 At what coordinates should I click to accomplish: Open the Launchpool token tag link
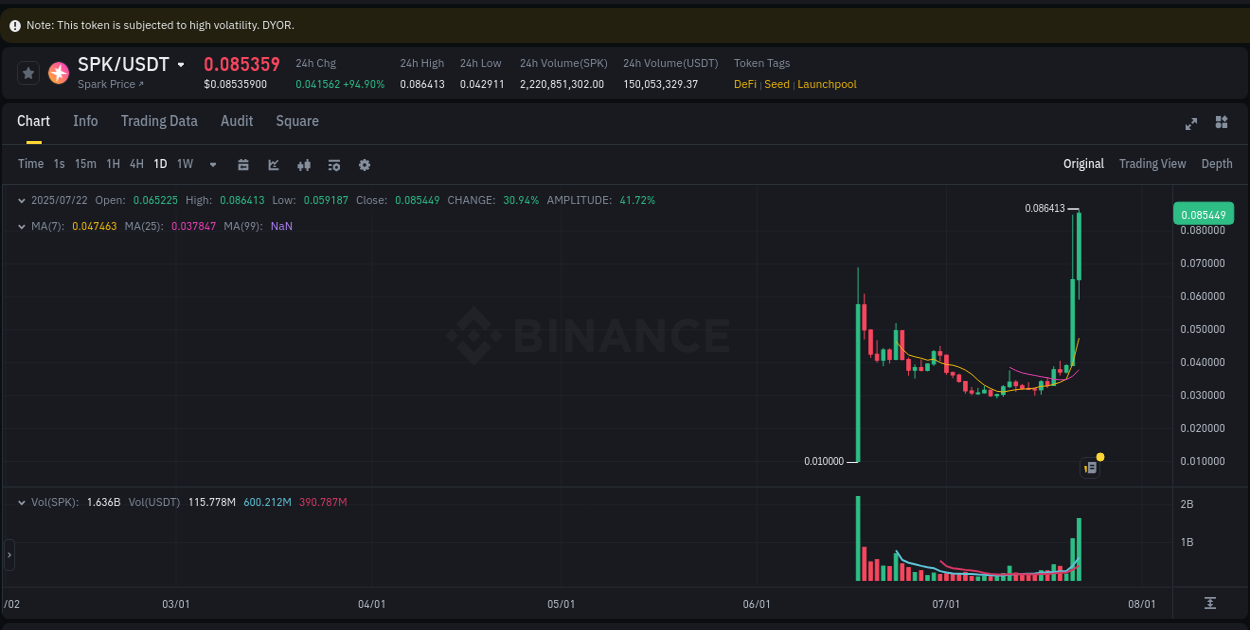coord(826,84)
